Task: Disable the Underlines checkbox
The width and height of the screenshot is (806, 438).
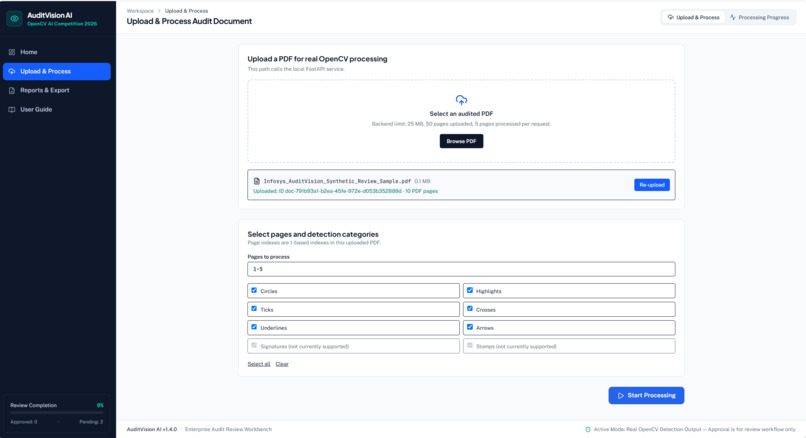Action: [x=254, y=327]
